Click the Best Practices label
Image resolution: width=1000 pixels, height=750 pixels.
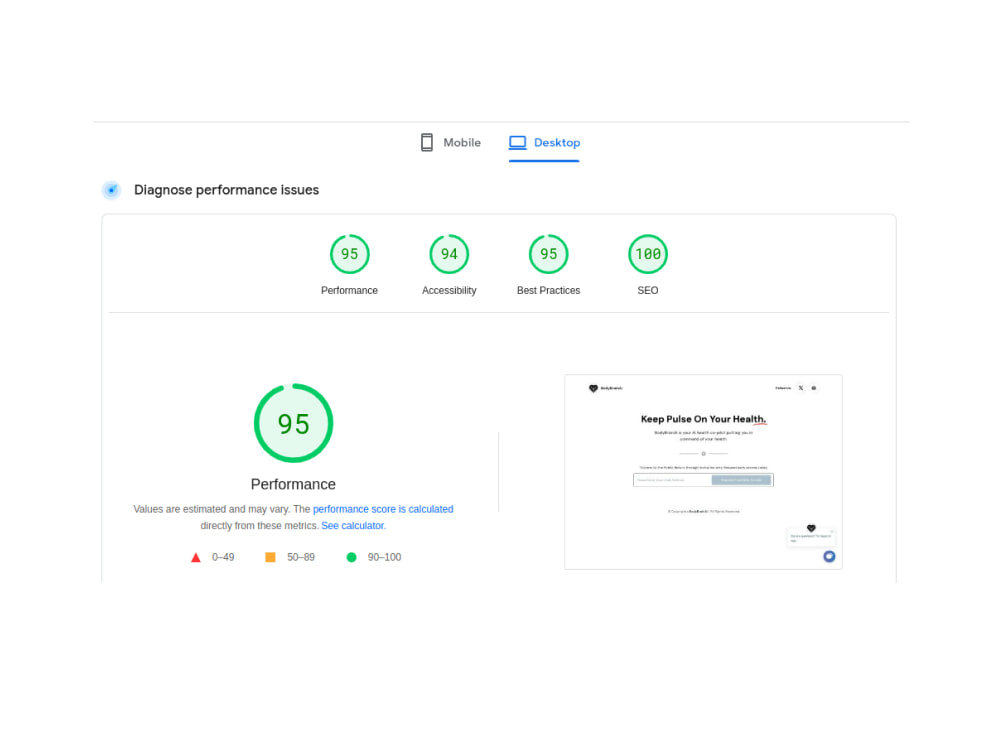(x=548, y=290)
